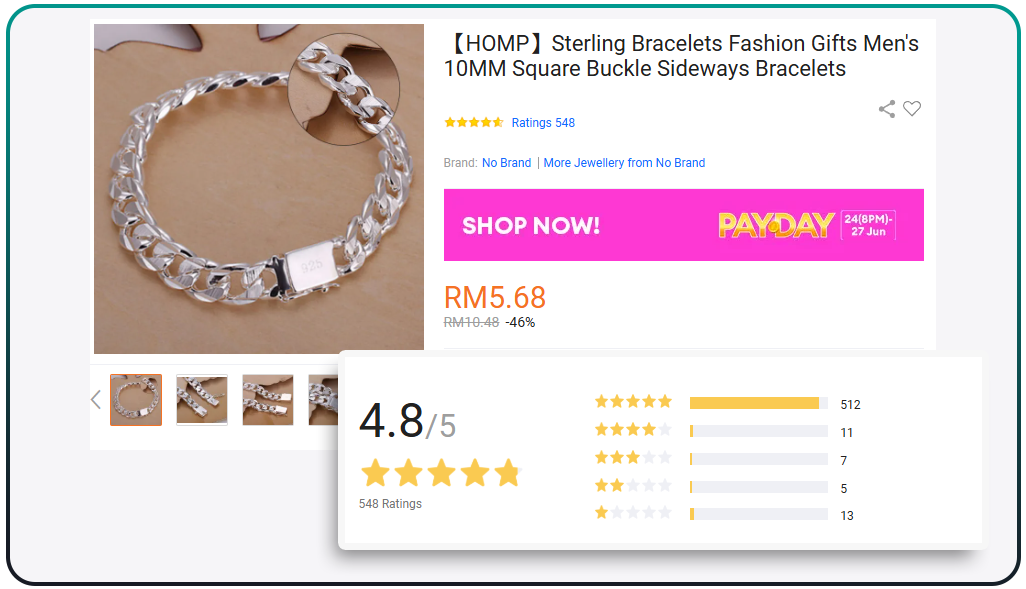Filter reviews by one-star row
Viewport: 1026px width, 589px height.
tap(724, 514)
